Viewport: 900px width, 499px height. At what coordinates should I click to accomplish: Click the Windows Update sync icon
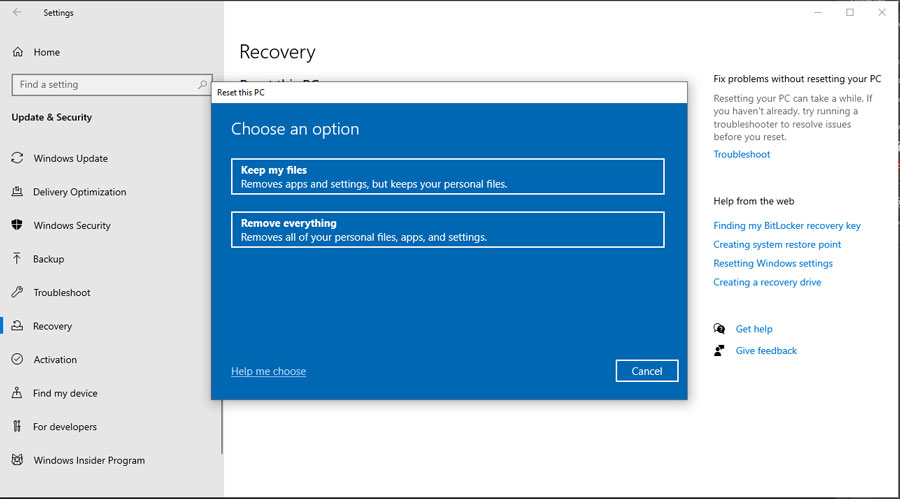click(x=17, y=158)
